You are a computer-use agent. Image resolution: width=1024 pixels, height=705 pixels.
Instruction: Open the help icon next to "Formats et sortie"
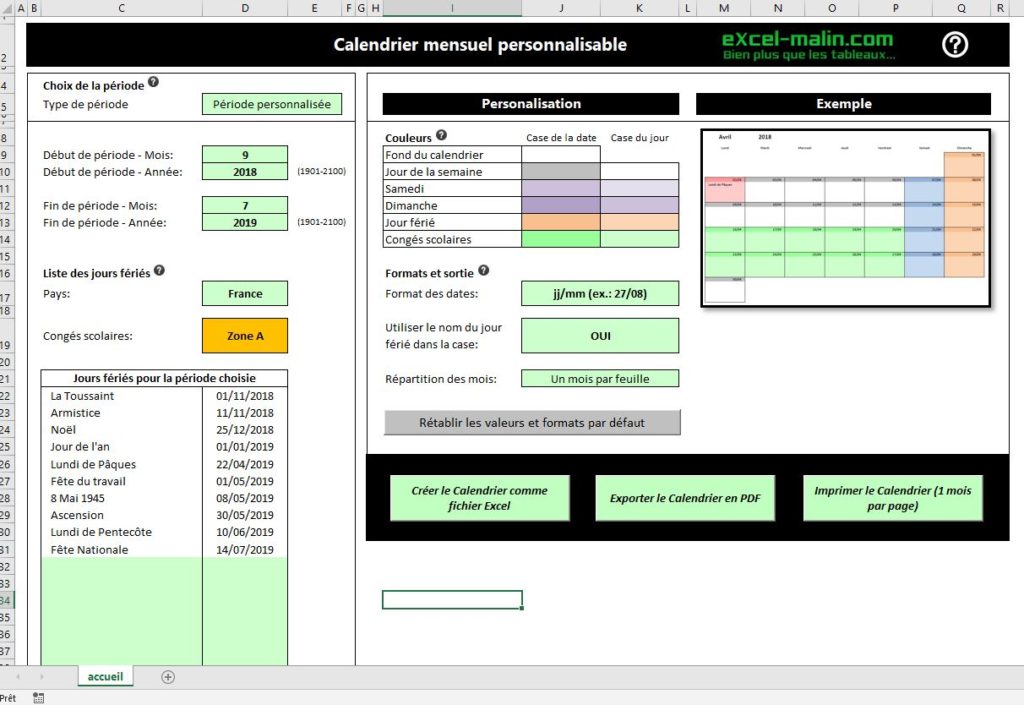(486, 269)
